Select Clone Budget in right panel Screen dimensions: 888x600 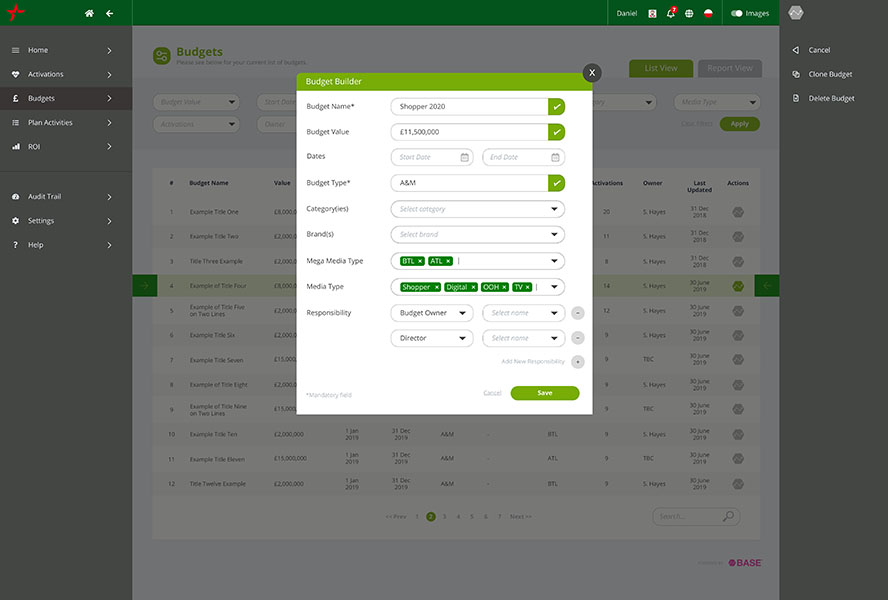click(x=830, y=74)
